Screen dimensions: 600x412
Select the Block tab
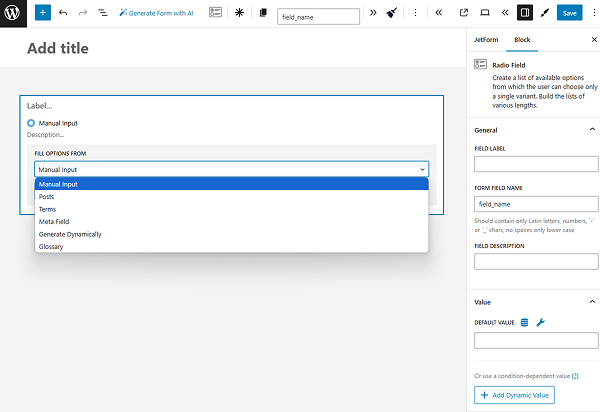click(x=522, y=40)
